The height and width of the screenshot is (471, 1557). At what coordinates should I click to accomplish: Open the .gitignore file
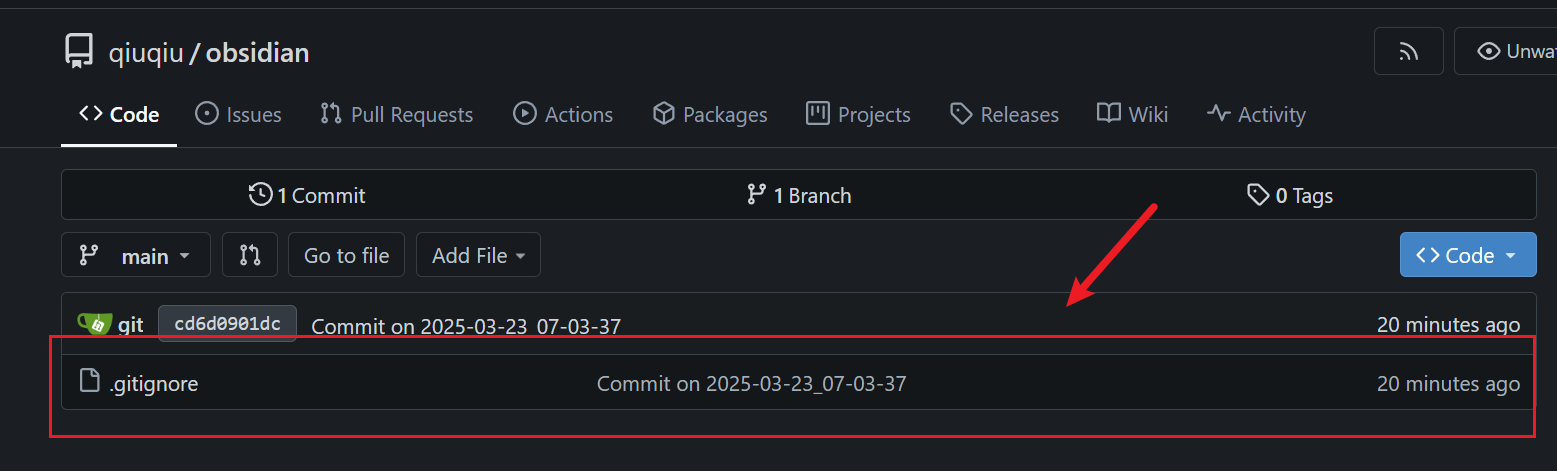(153, 383)
